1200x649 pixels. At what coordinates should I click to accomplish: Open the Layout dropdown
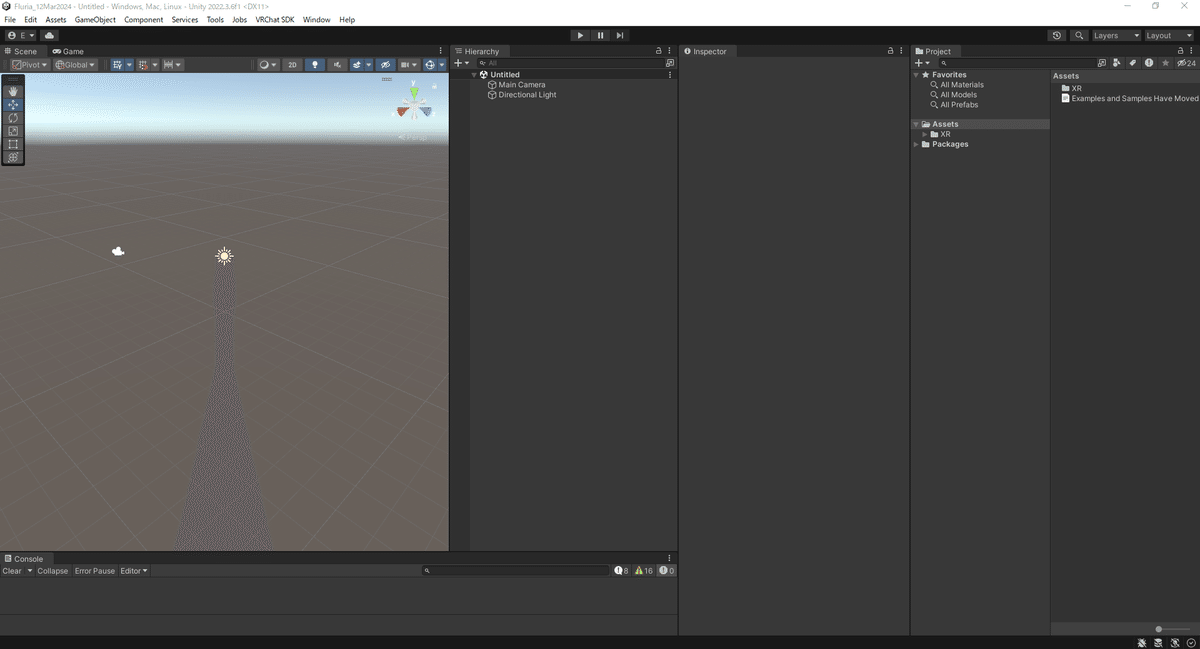click(1169, 35)
